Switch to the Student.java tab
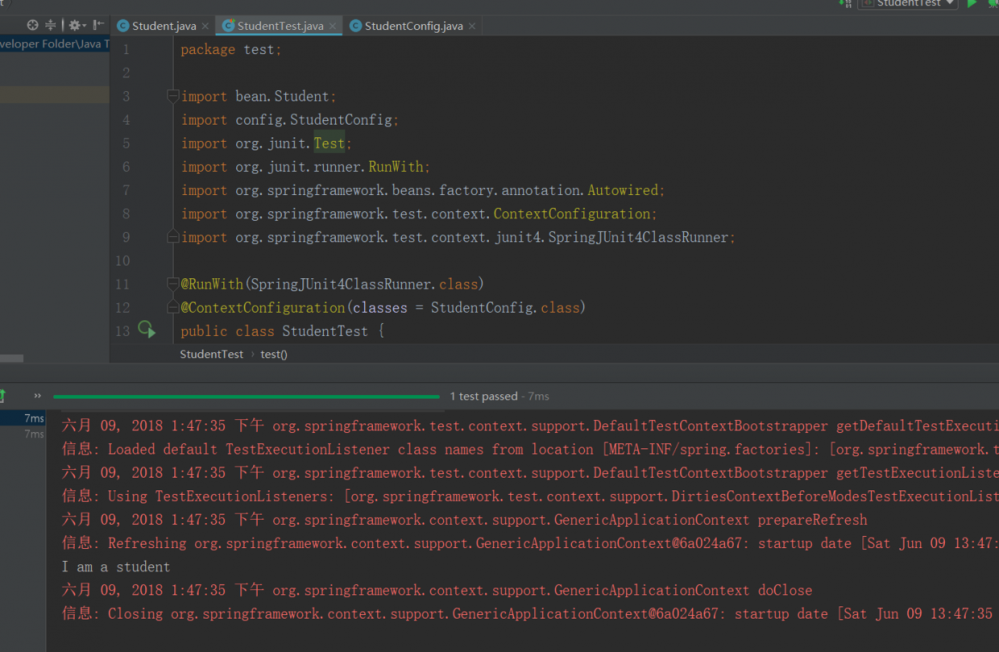Image resolution: width=999 pixels, height=652 pixels. click(x=163, y=26)
